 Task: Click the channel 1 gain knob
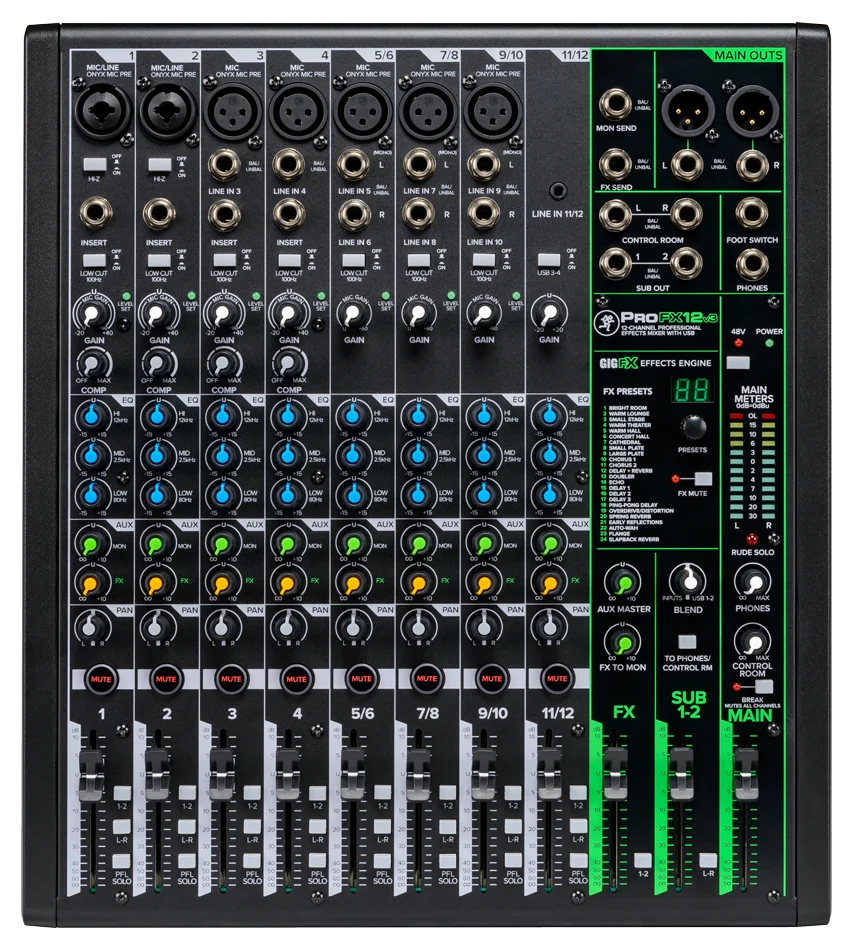(x=92, y=314)
